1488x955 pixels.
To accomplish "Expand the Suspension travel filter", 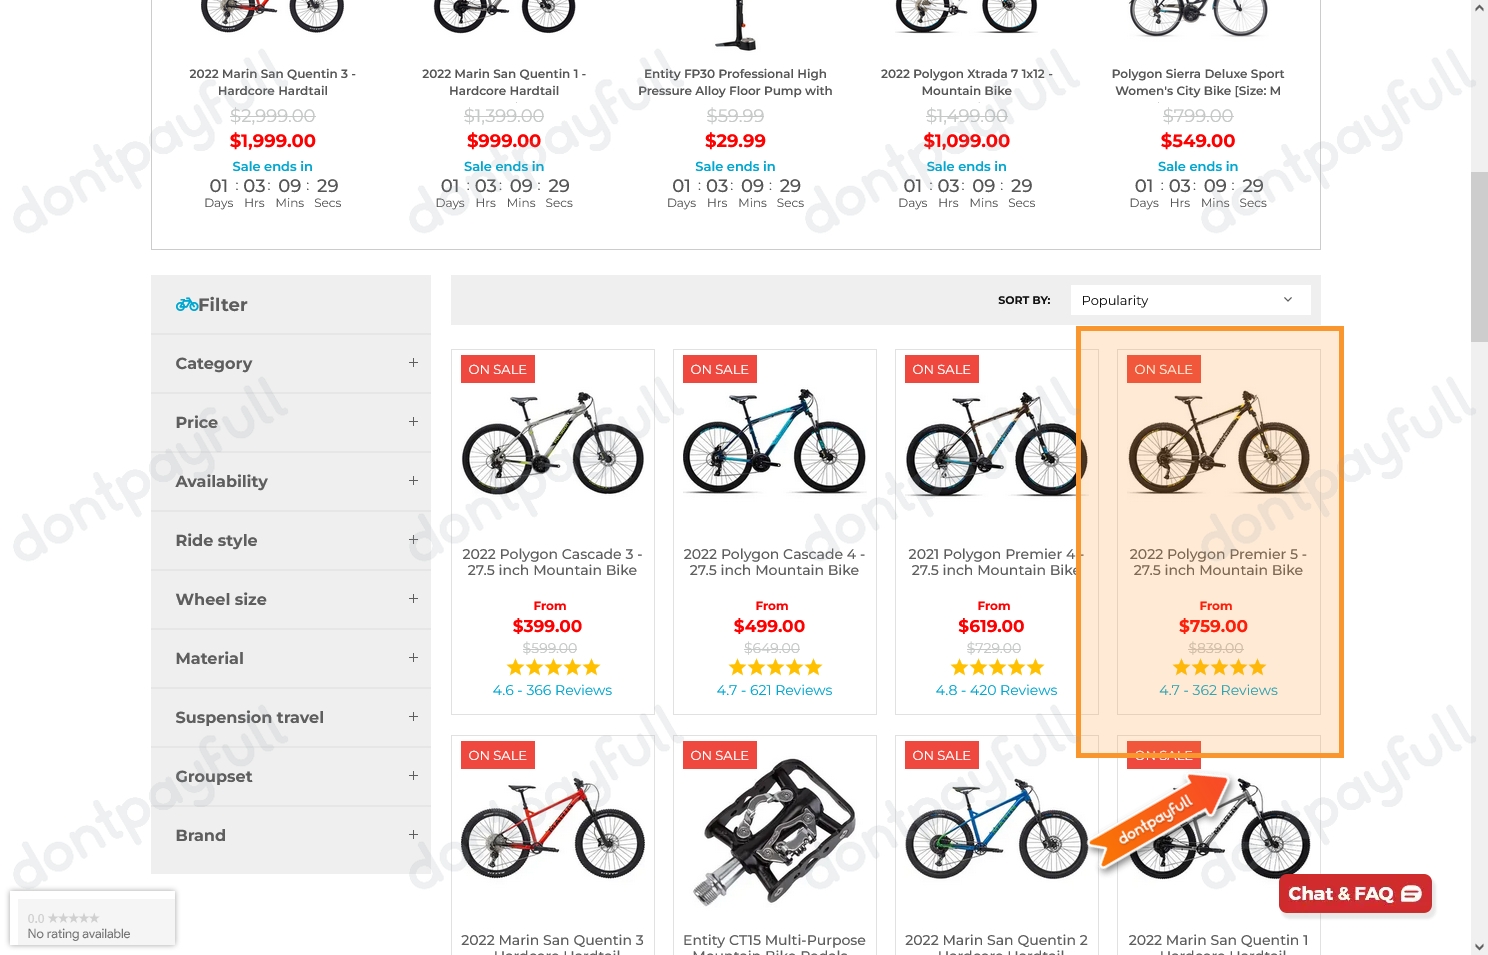I will click(x=413, y=717).
